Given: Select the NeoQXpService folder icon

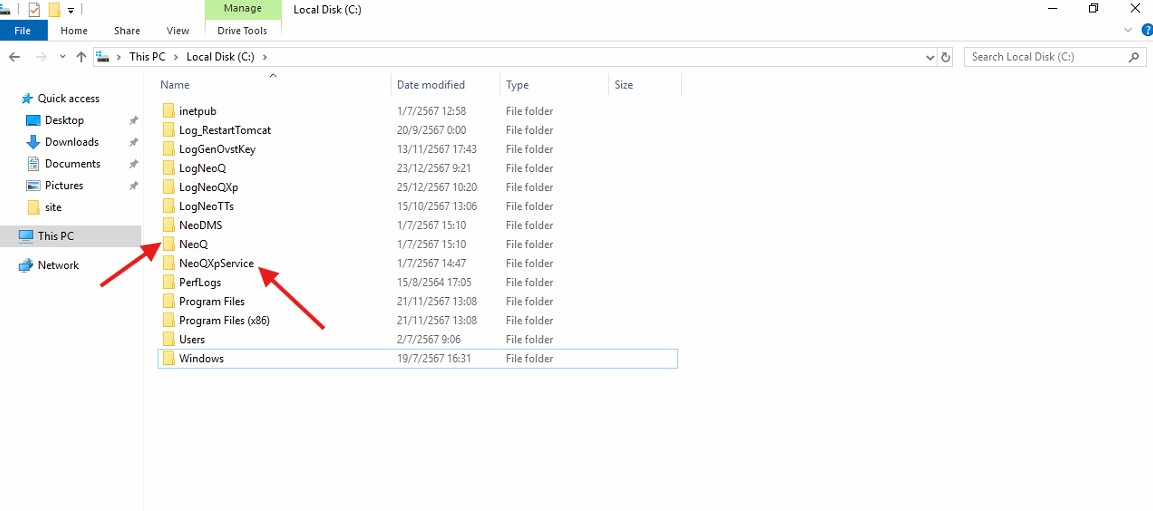Looking at the screenshot, I should pos(168,263).
